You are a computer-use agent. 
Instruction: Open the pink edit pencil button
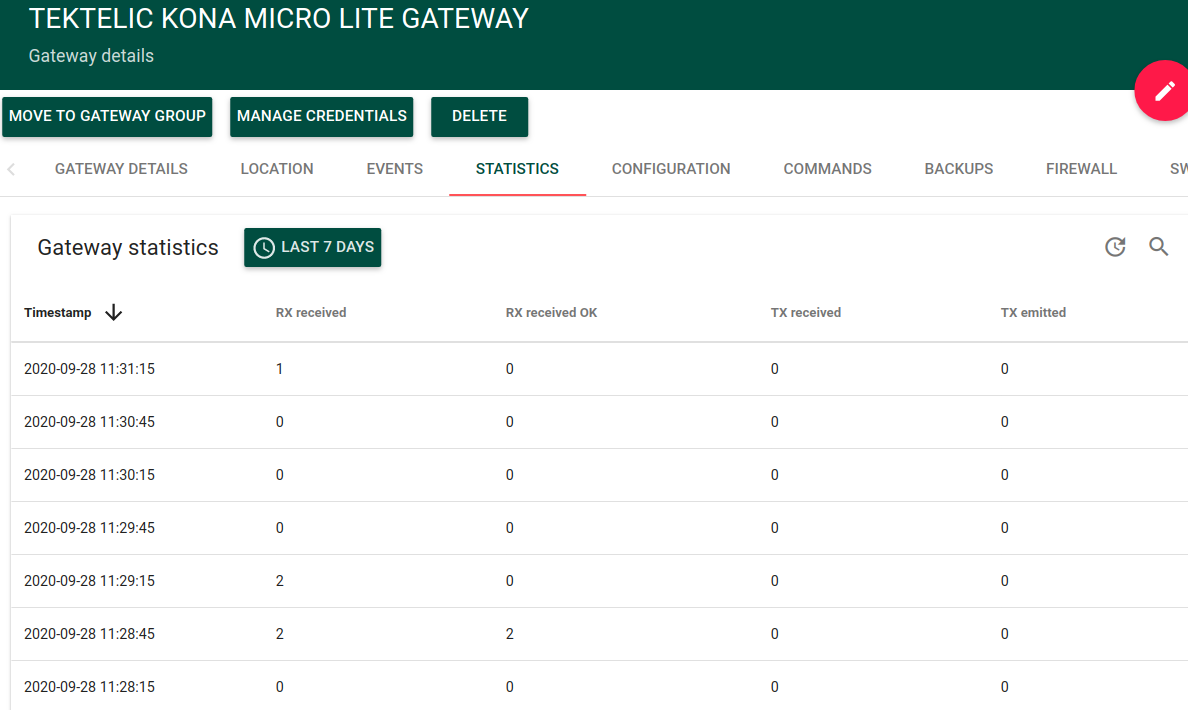(x=1163, y=90)
